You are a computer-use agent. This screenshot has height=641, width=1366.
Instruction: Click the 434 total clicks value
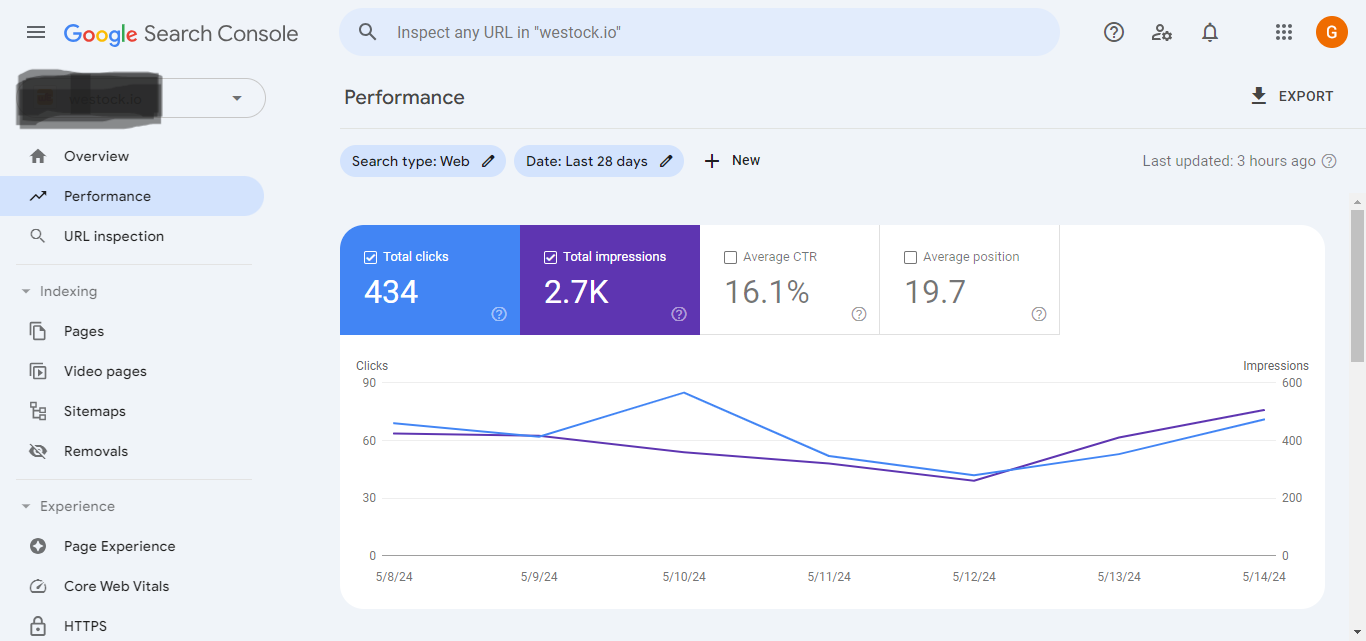[391, 292]
